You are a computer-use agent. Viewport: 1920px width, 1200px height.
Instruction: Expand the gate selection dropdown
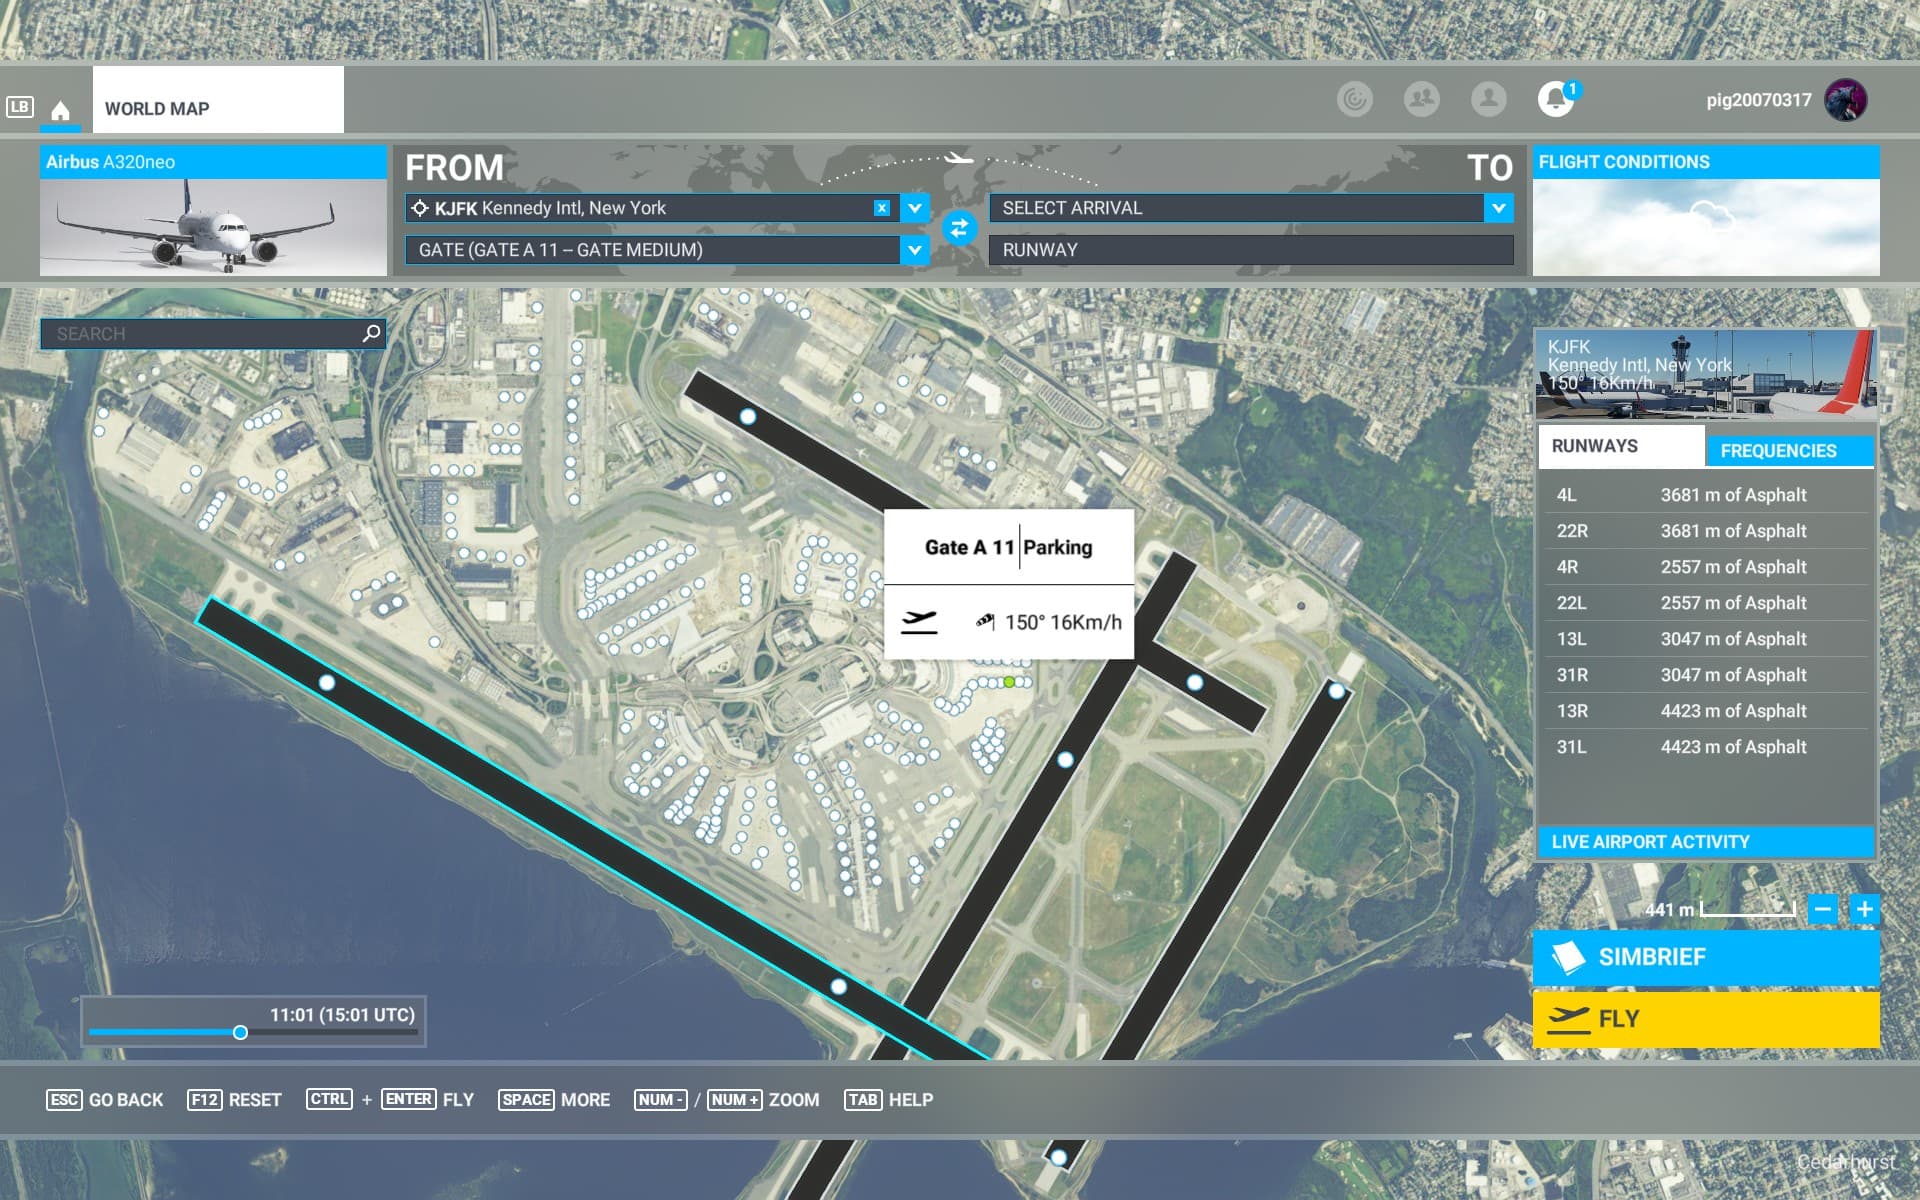(914, 250)
